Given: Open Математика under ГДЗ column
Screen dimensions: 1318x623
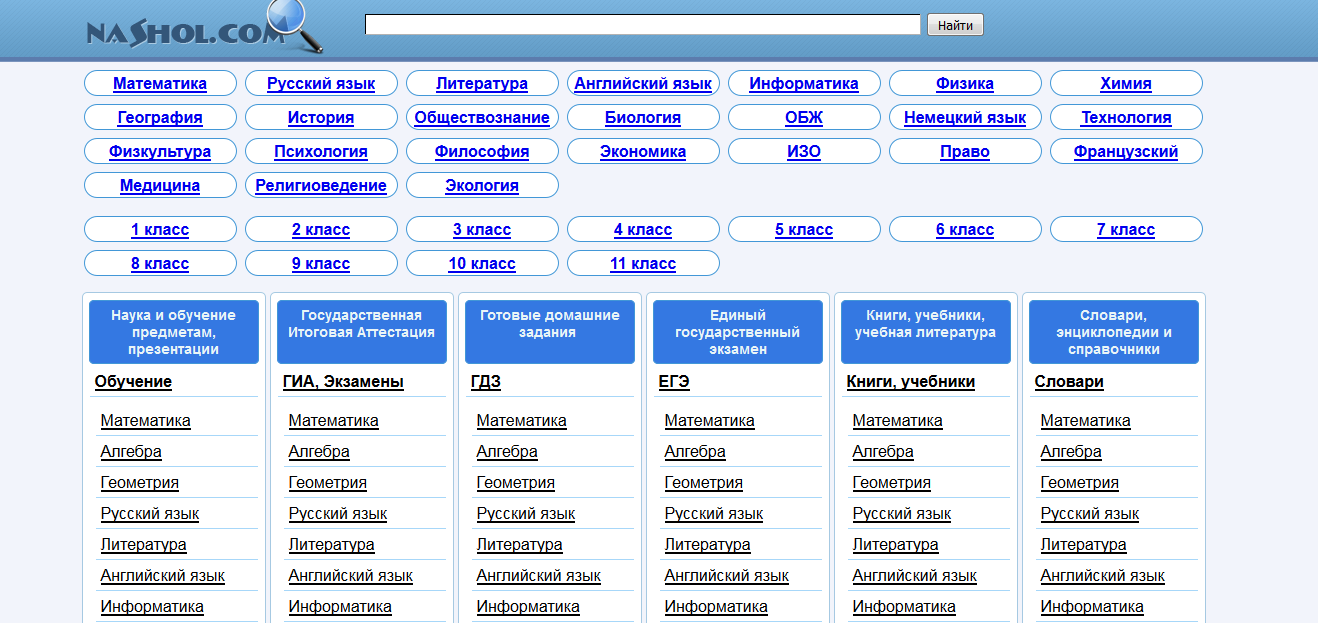Looking at the screenshot, I should pyautogui.click(x=522, y=421).
